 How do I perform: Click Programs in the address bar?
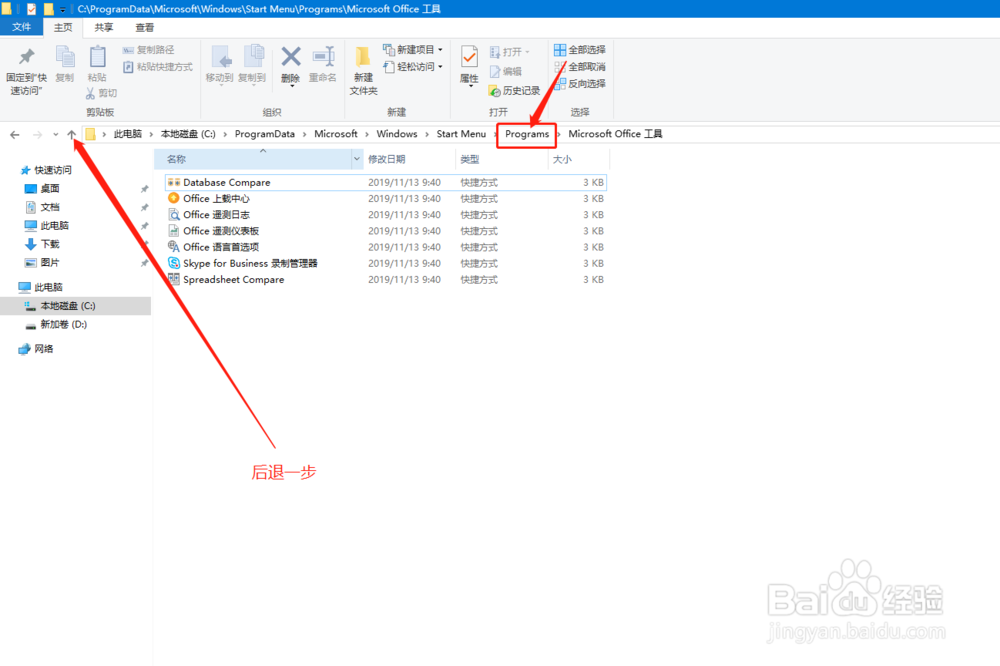point(527,134)
